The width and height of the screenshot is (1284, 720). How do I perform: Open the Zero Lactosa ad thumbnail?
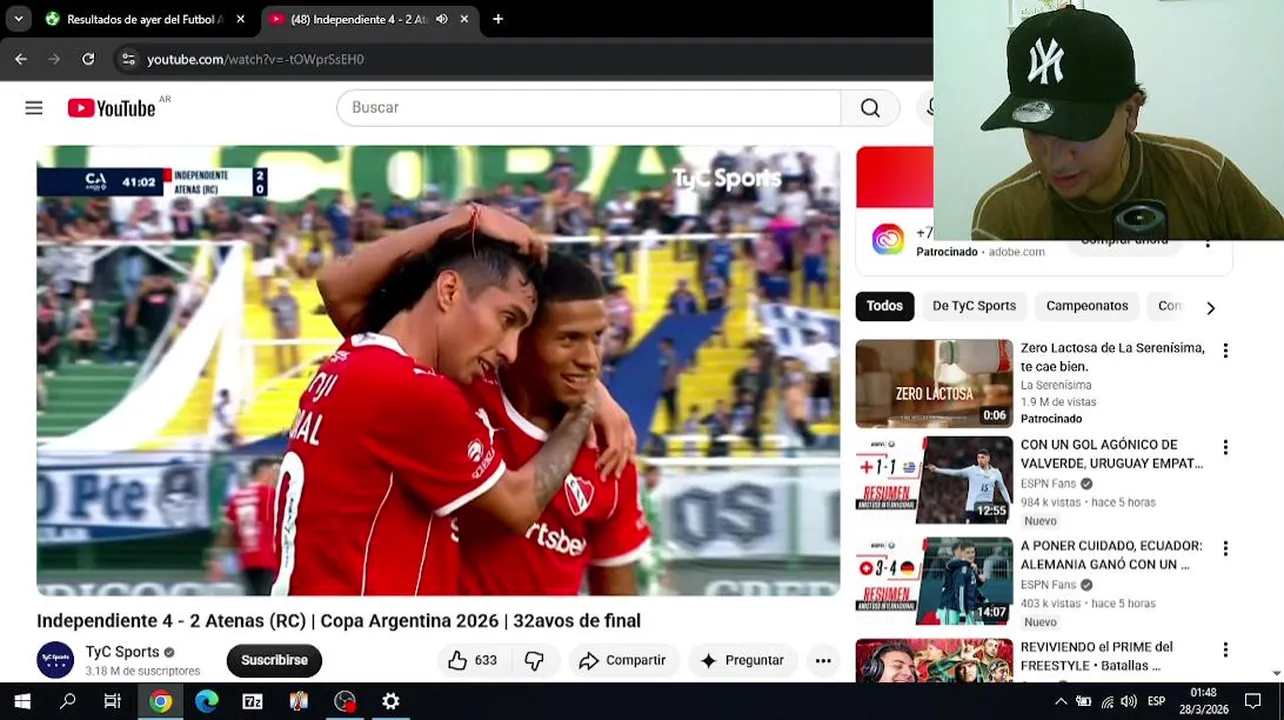click(x=934, y=383)
